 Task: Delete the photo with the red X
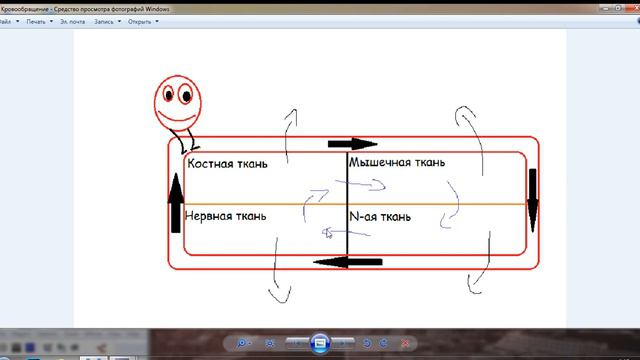click(x=405, y=343)
